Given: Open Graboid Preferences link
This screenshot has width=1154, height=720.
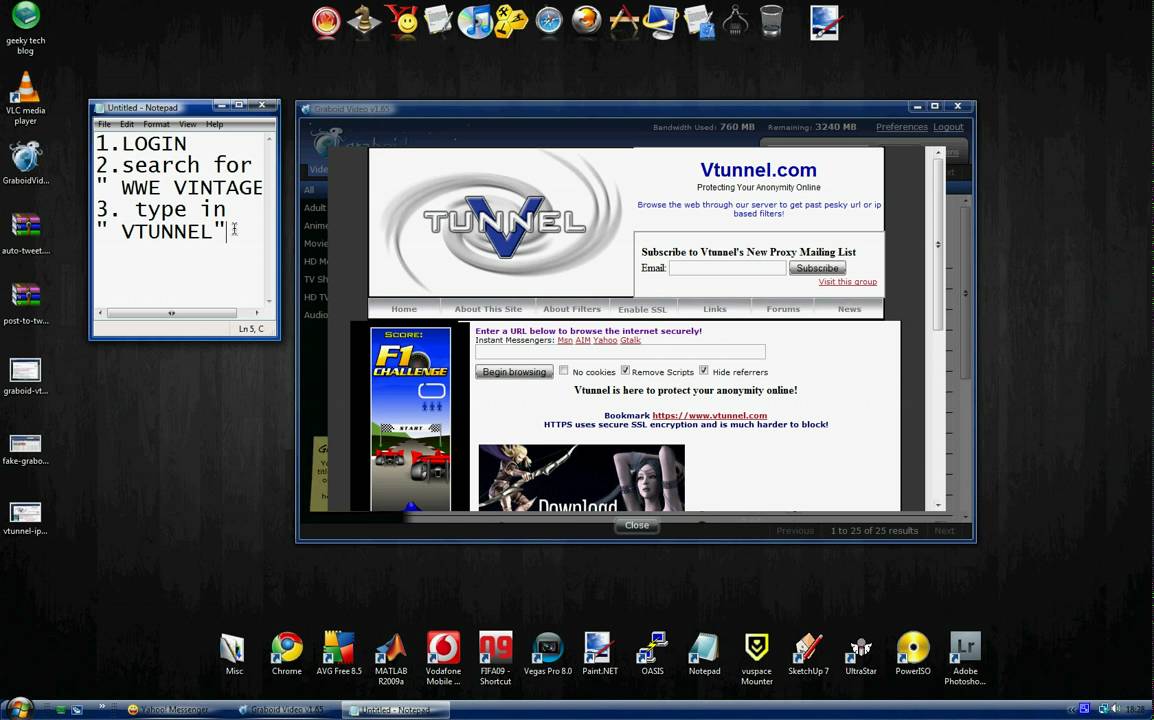Looking at the screenshot, I should tap(902, 127).
